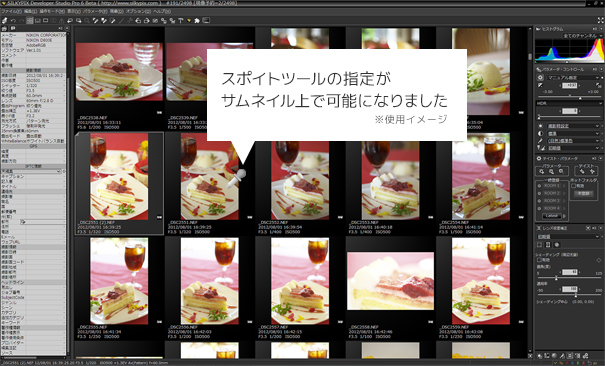605x366 pixels.
Task: Click the undo arrow in the toolbar
Action: [x=13, y=20]
